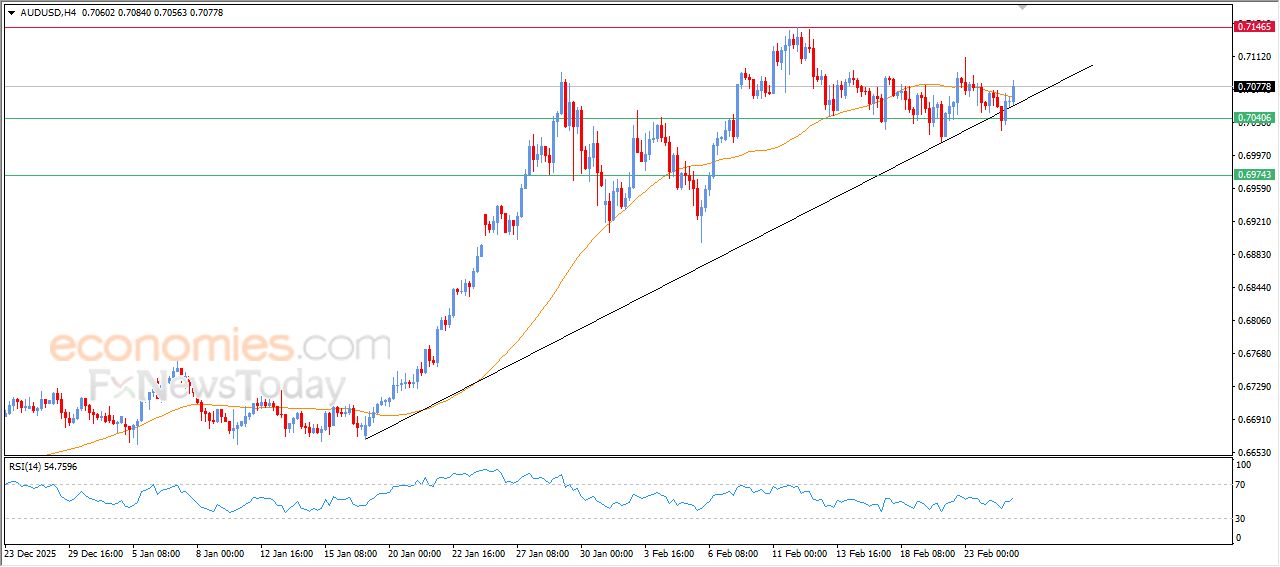Click the 0.68060 price axis value
Screen dimensions: 1280x567
tap(1254, 321)
